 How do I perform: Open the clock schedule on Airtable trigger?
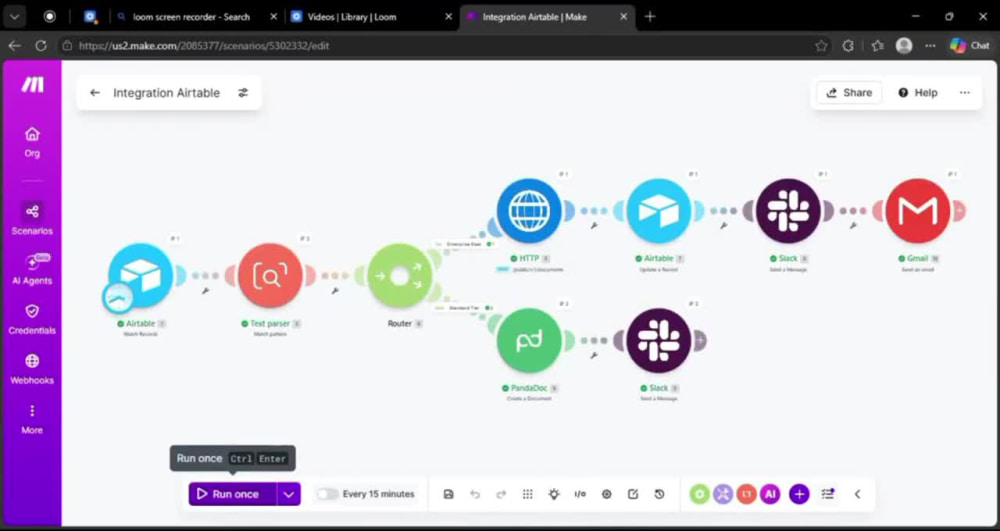[x=119, y=297]
